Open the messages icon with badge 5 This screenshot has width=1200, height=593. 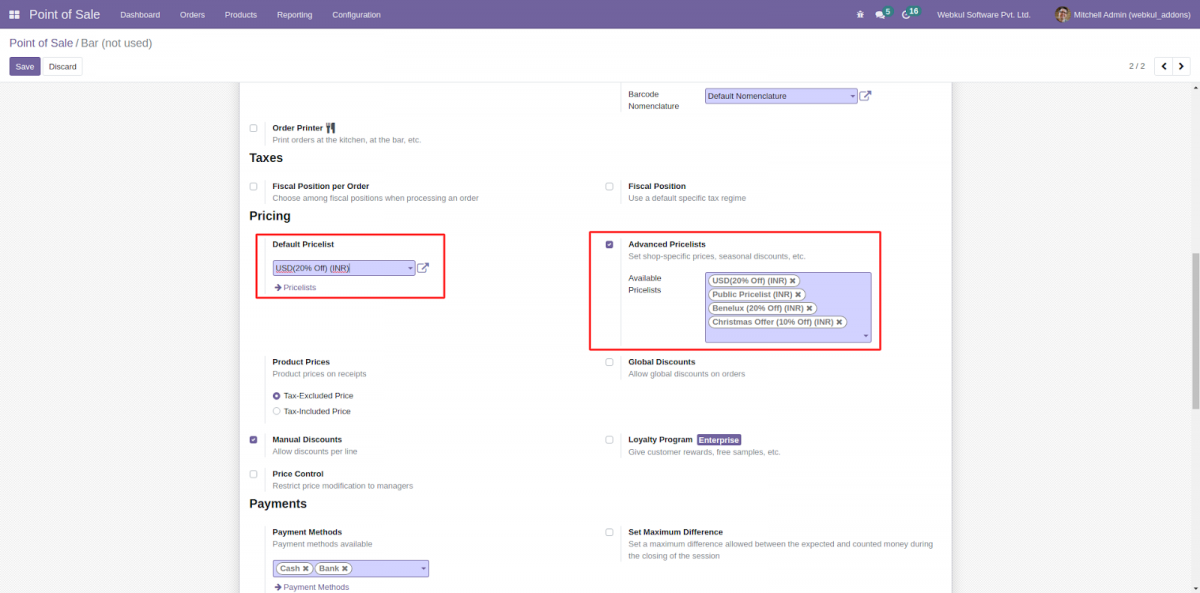tap(882, 14)
